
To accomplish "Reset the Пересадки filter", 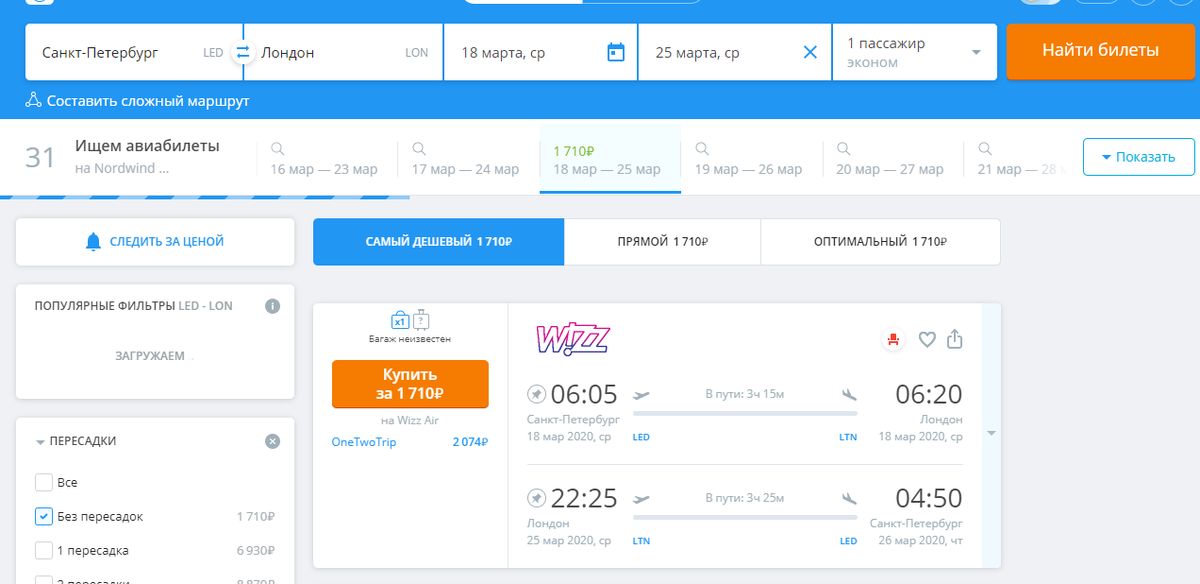I will [272, 441].
